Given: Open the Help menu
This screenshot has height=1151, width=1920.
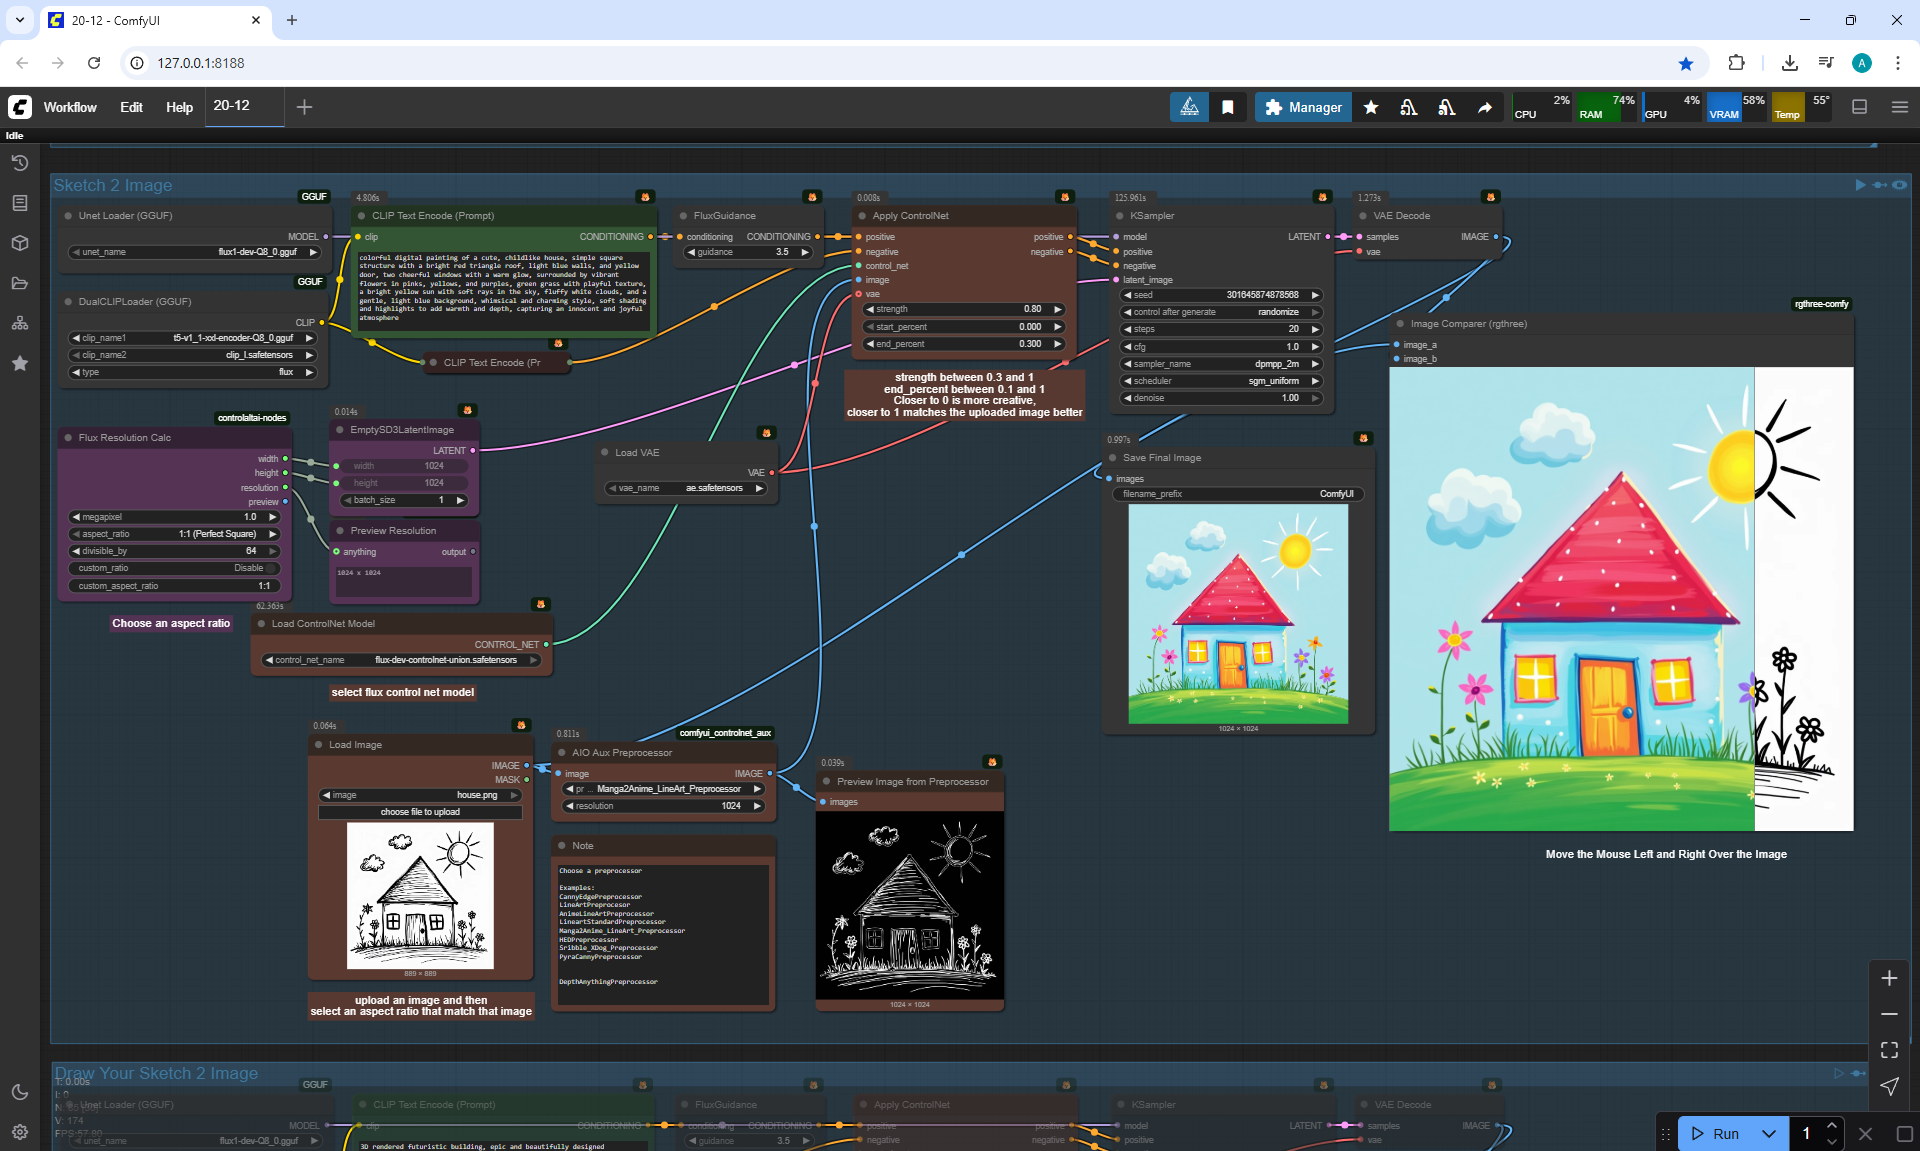Looking at the screenshot, I should pyautogui.click(x=179, y=107).
